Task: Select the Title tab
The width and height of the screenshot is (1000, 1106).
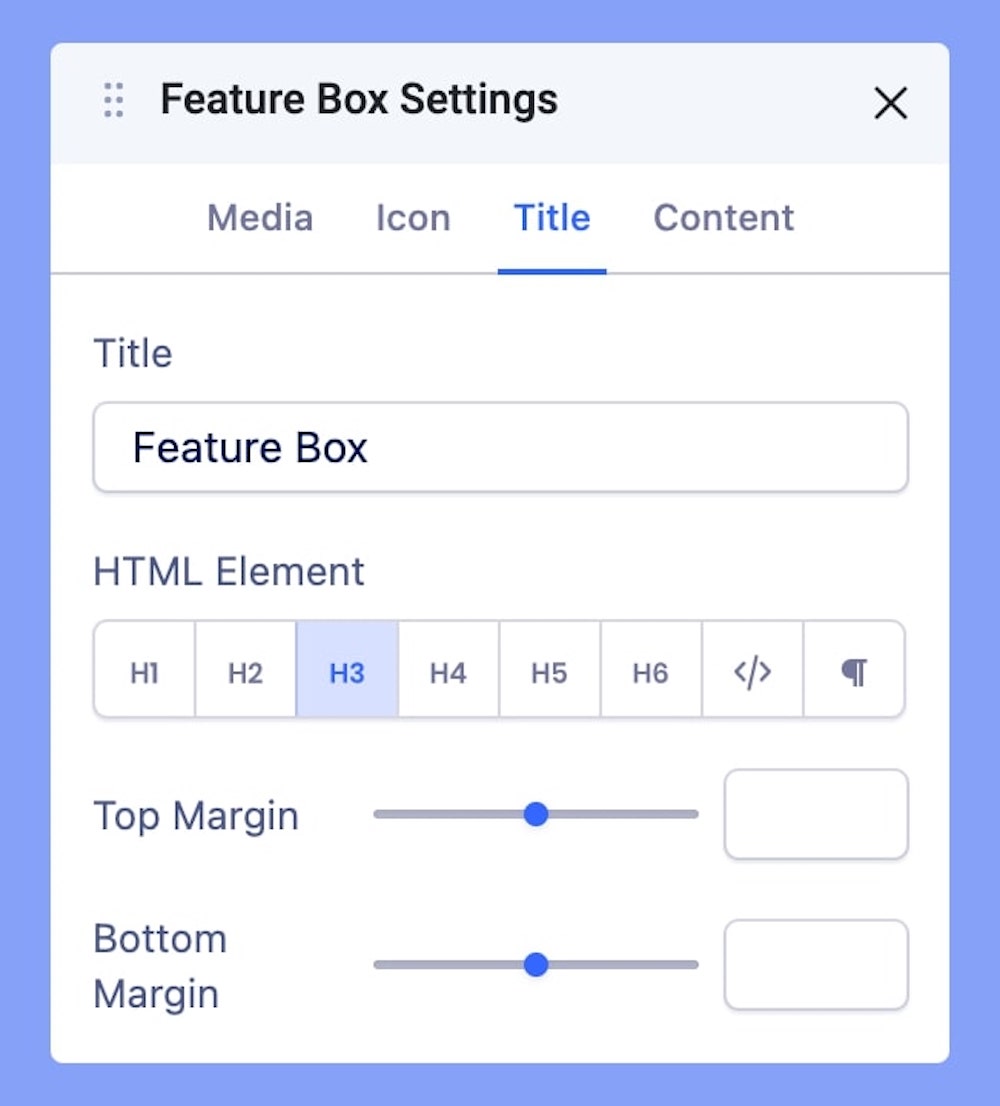Action: pos(552,218)
